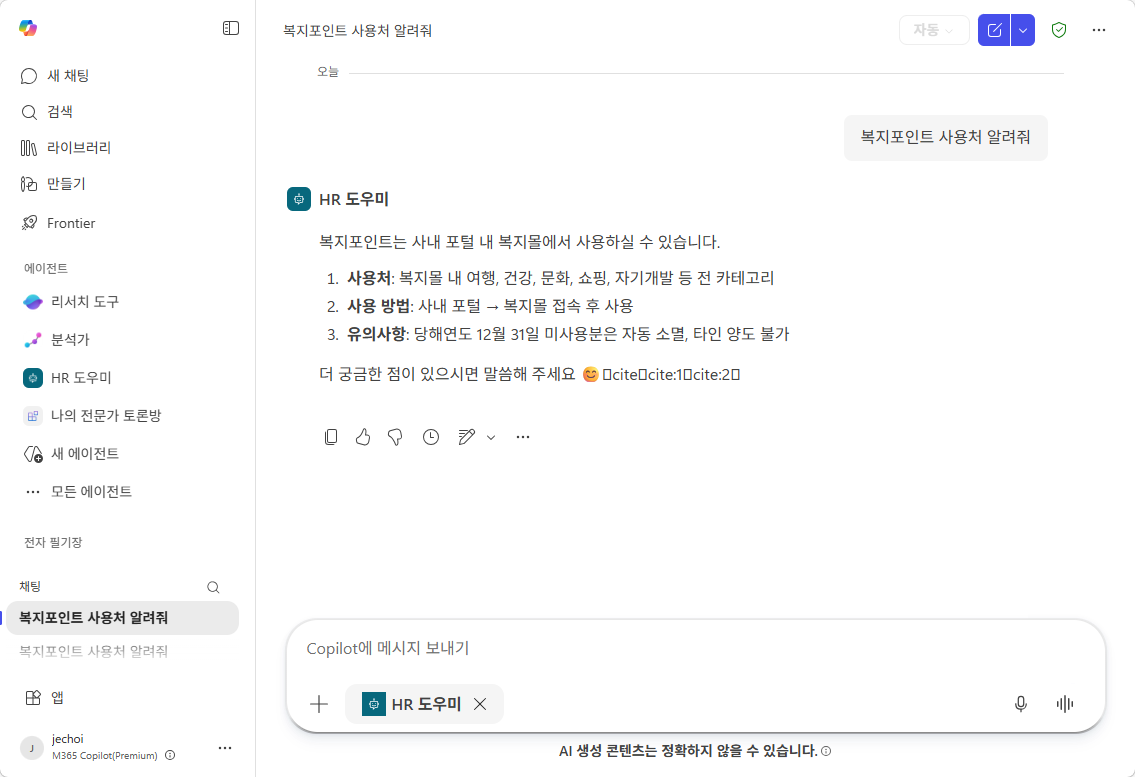
Task: Create a new agent via 새 에이전트
Action: [x=71, y=453]
